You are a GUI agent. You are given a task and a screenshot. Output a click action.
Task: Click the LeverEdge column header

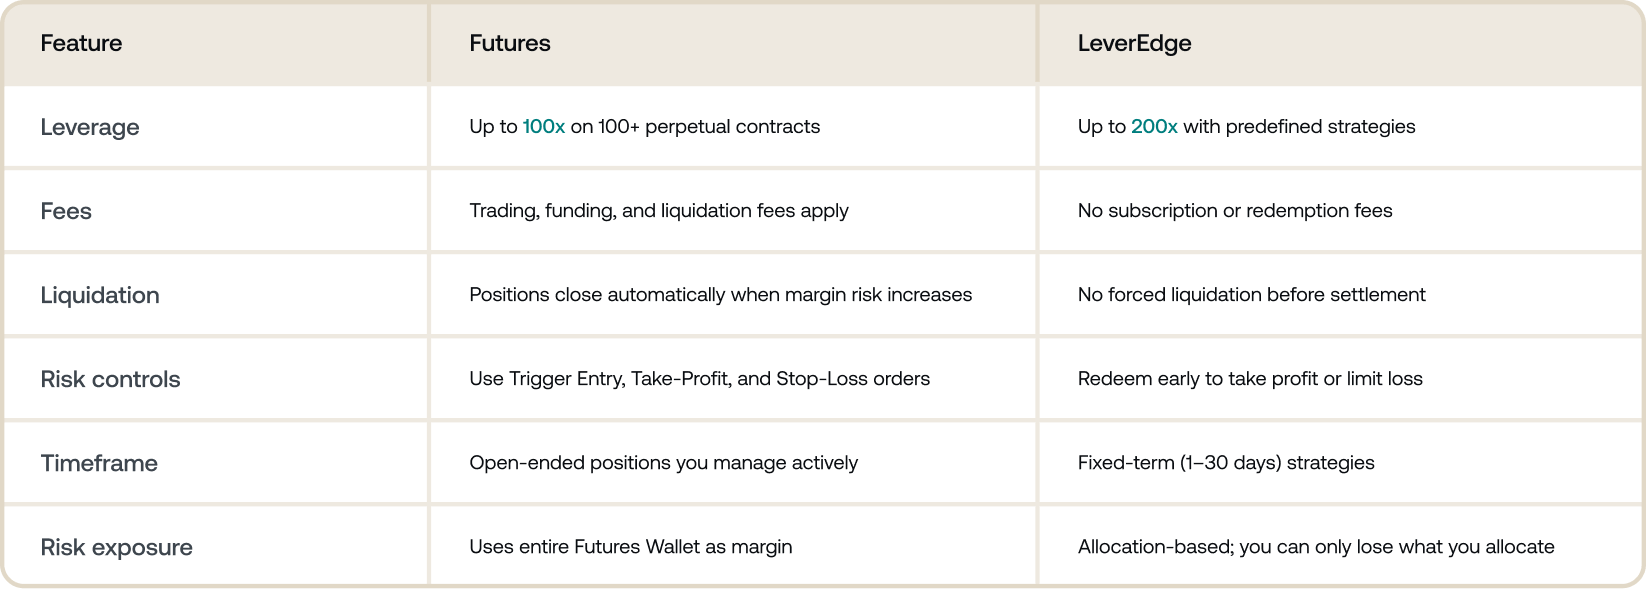1134,43
